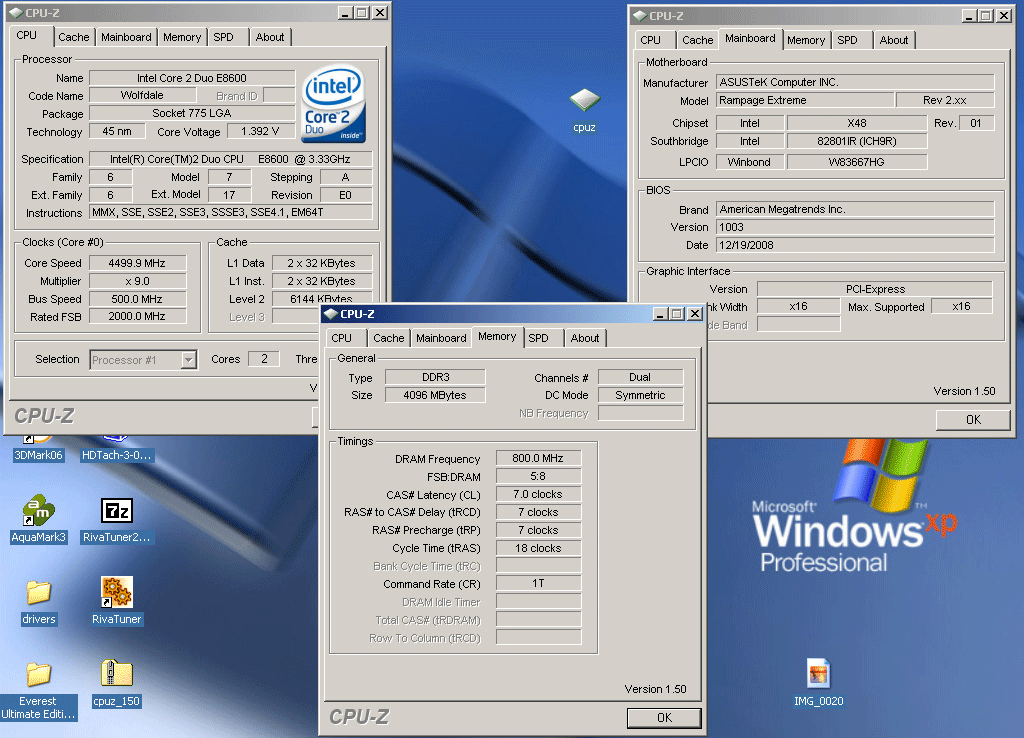Viewport: 1024px width, 738px height.
Task: Open the RivaTuner2 7z archive icon
Action: click(117, 512)
